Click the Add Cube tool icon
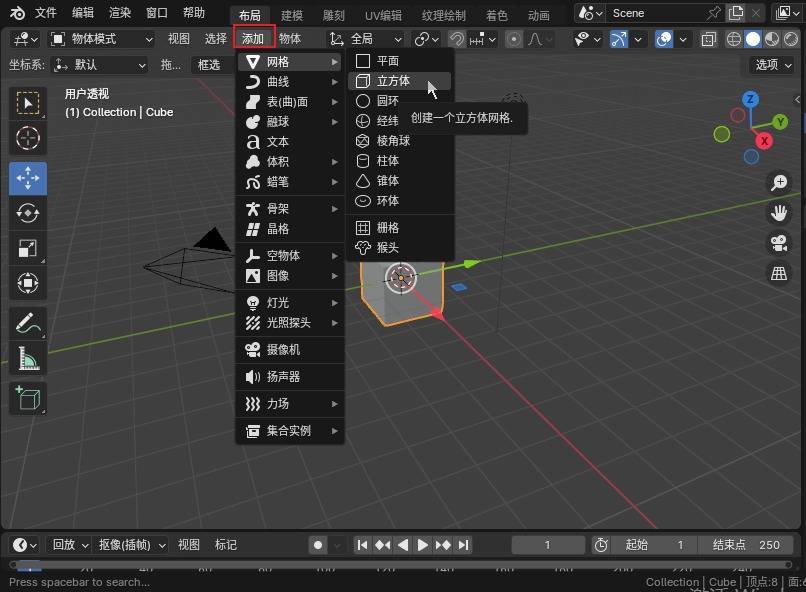The width and height of the screenshot is (806, 592). pyautogui.click(x=28, y=398)
